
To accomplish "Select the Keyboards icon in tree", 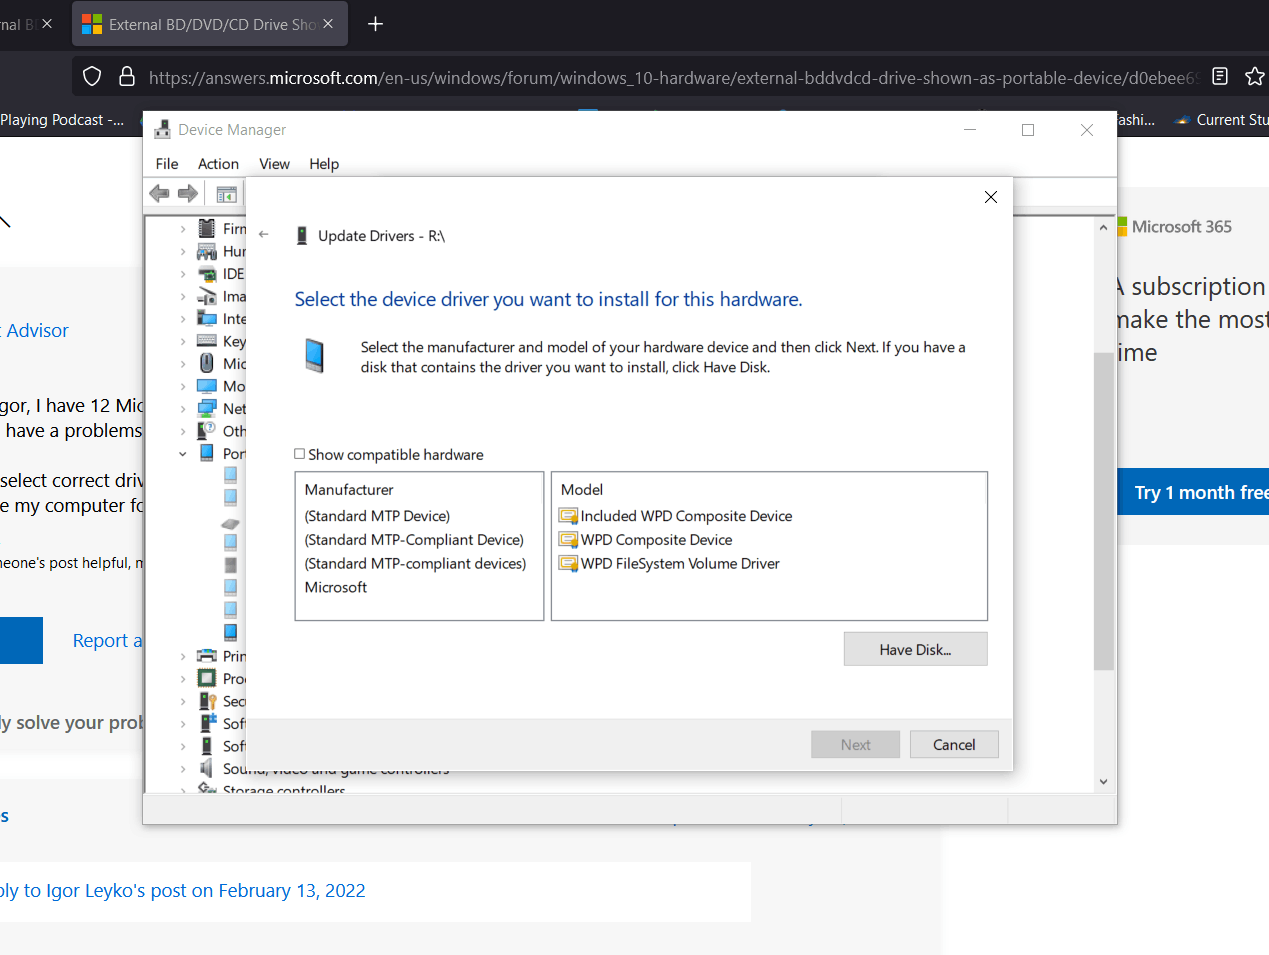I will click(x=207, y=341).
